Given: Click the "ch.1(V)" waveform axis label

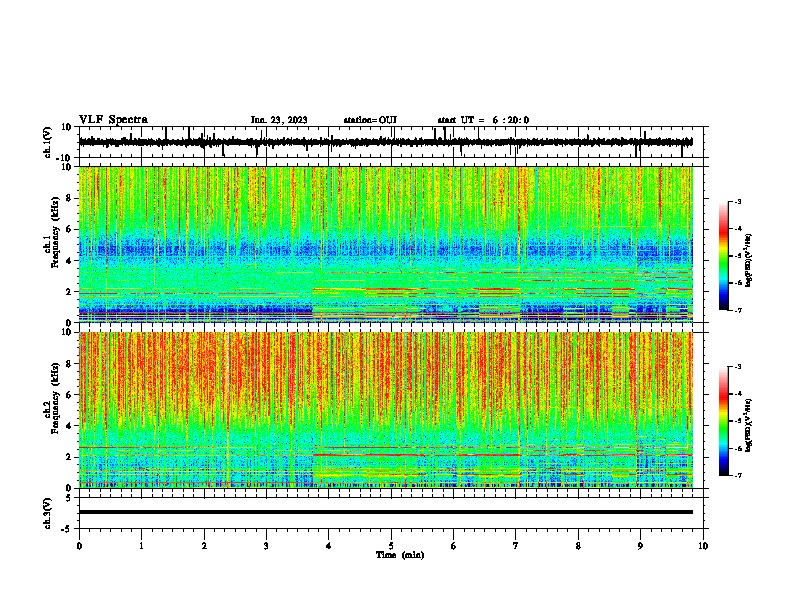Looking at the screenshot, I should [48, 142].
